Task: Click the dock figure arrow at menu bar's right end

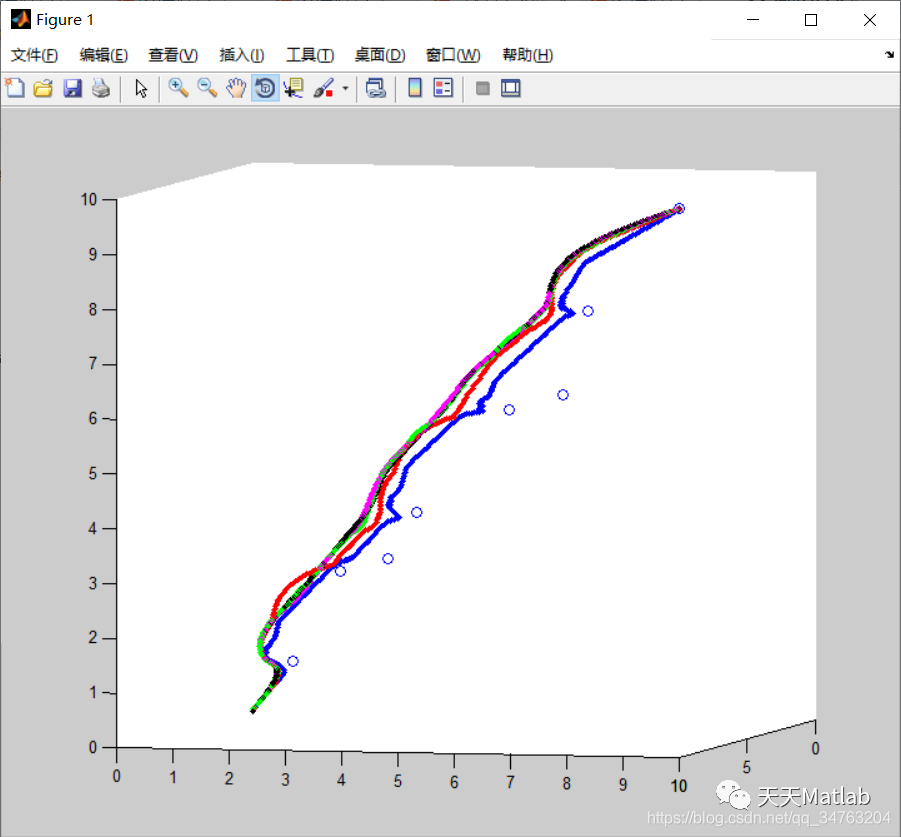Action: tap(889, 55)
